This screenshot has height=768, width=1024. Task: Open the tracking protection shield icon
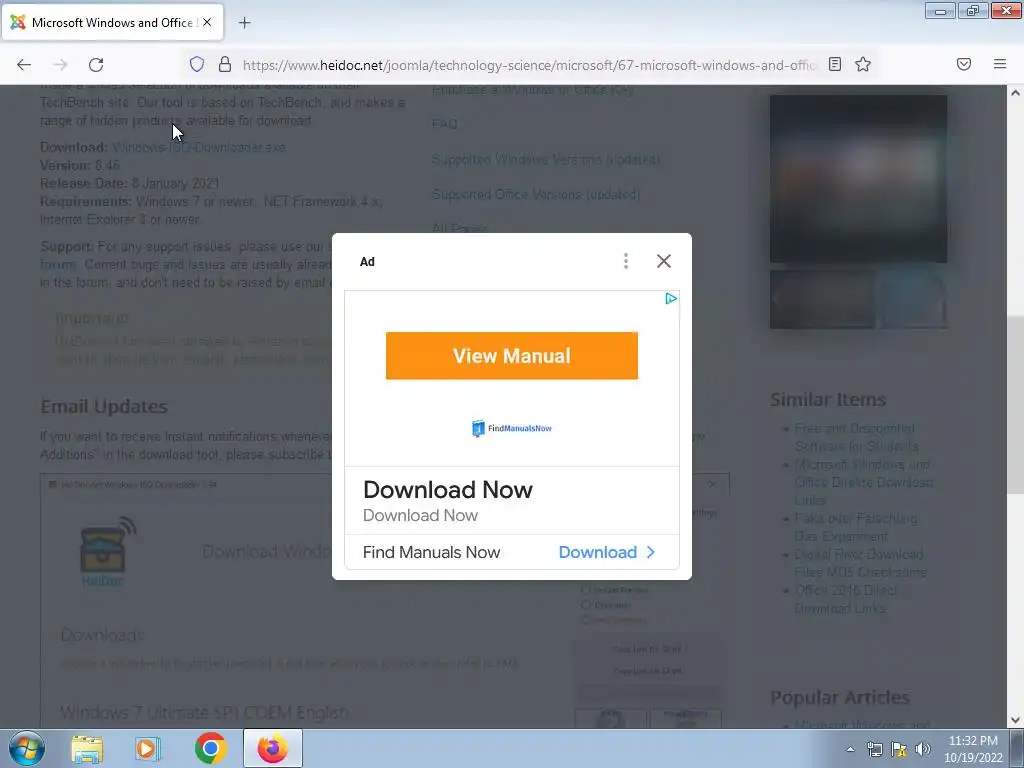coord(197,64)
